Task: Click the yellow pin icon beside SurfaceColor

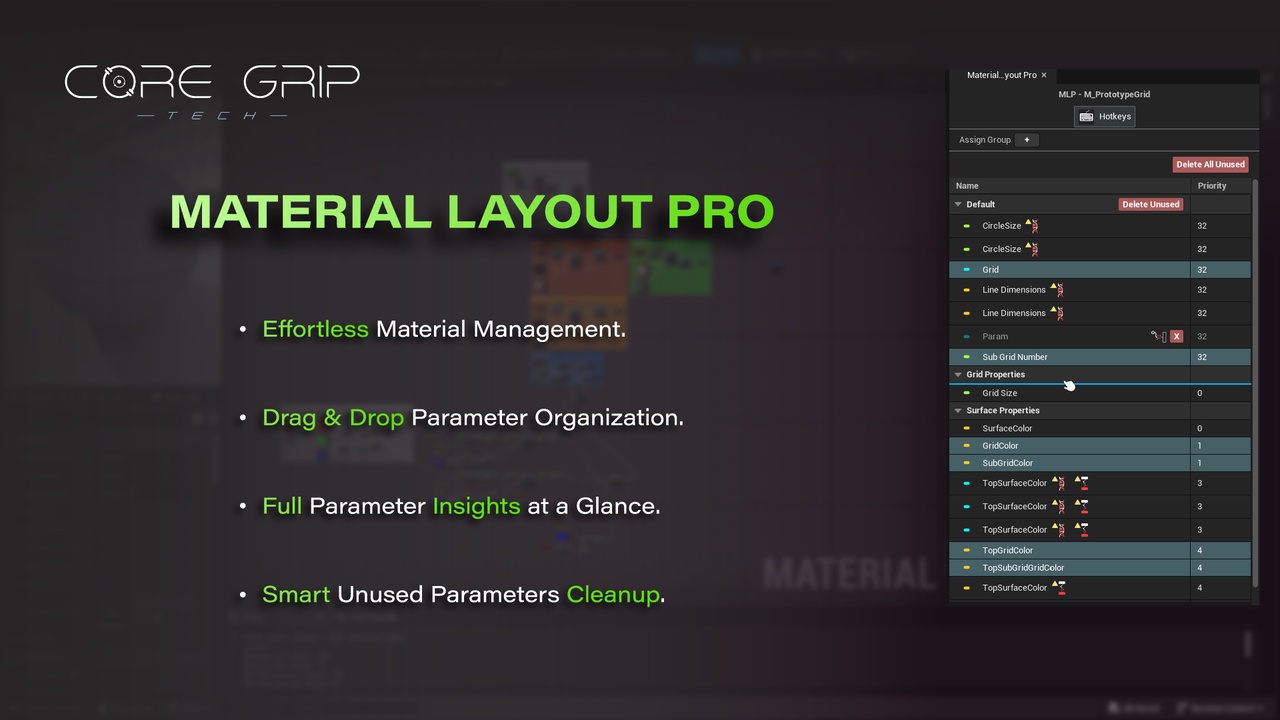Action: (967, 428)
